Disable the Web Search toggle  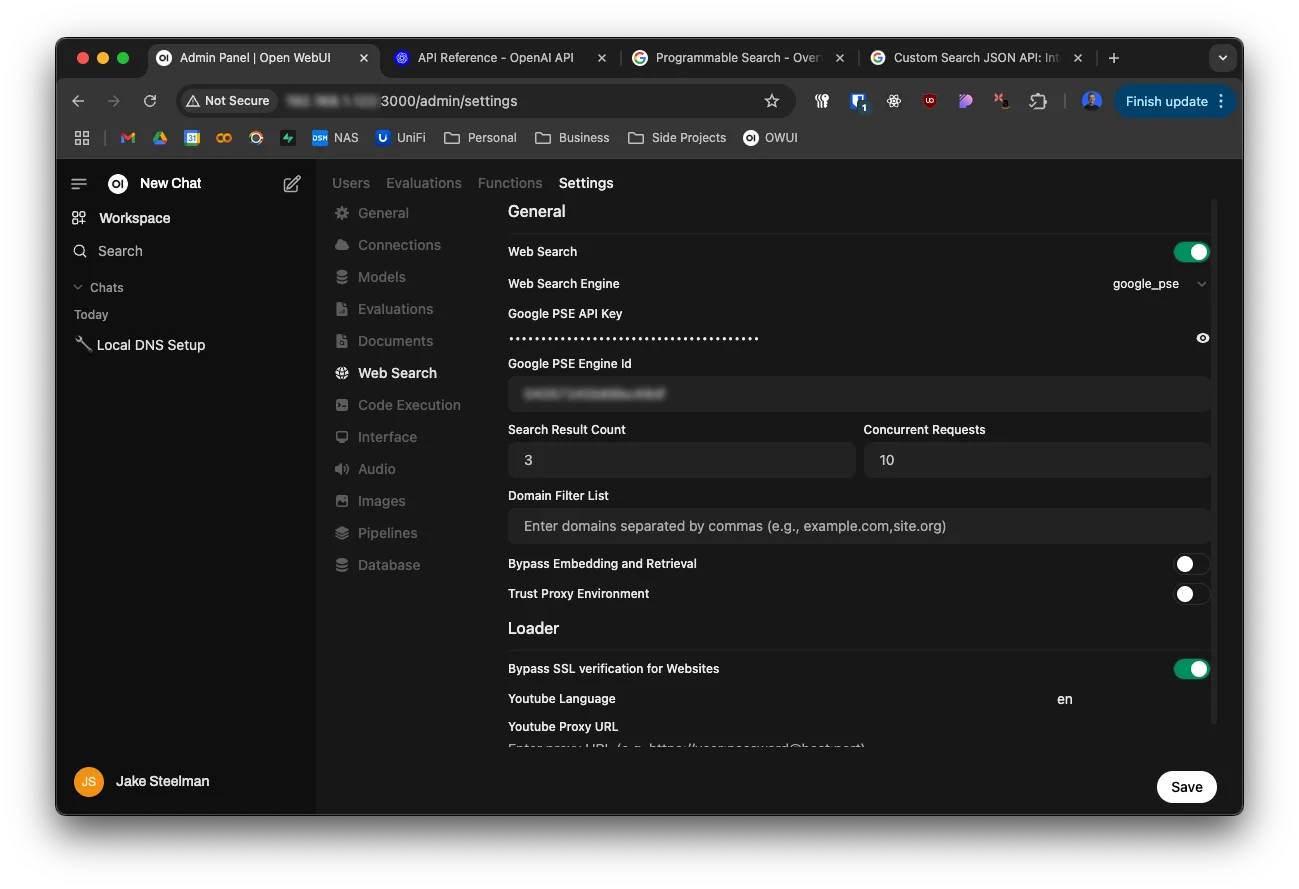[x=1192, y=252]
